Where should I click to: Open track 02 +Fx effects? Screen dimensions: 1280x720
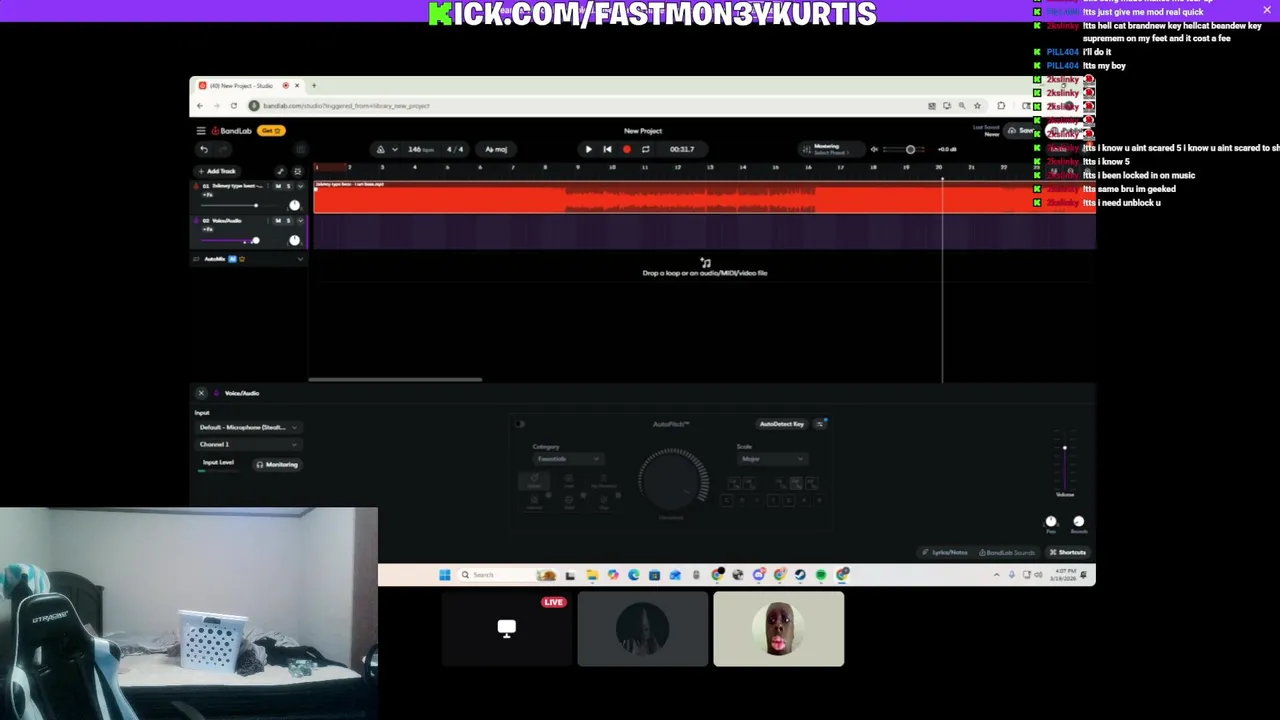pos(208,230)
